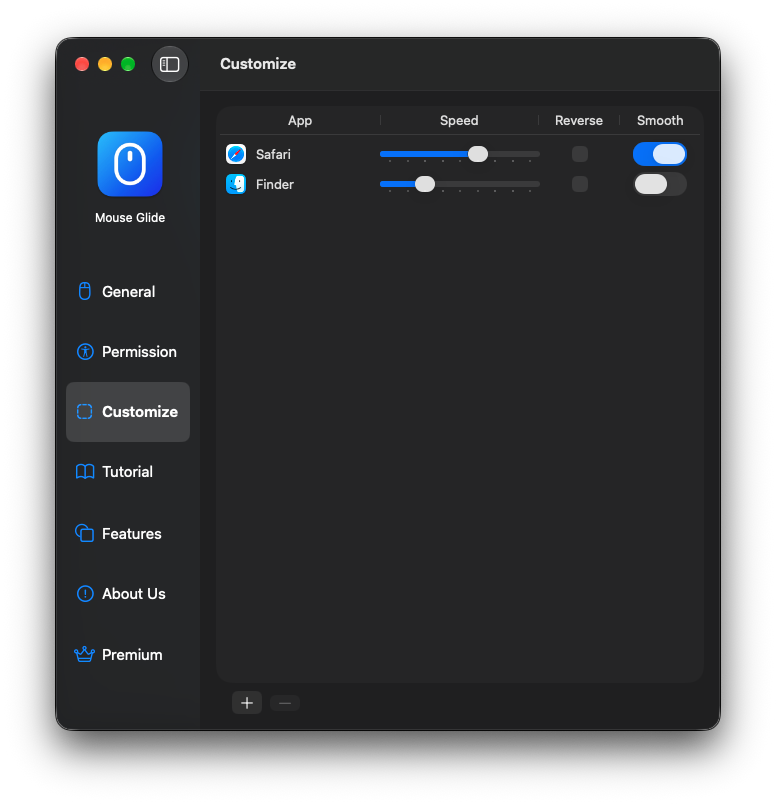Viewport: 776px width, 804px height.
Task: Open the Permission section
Action: pos(128,352)
